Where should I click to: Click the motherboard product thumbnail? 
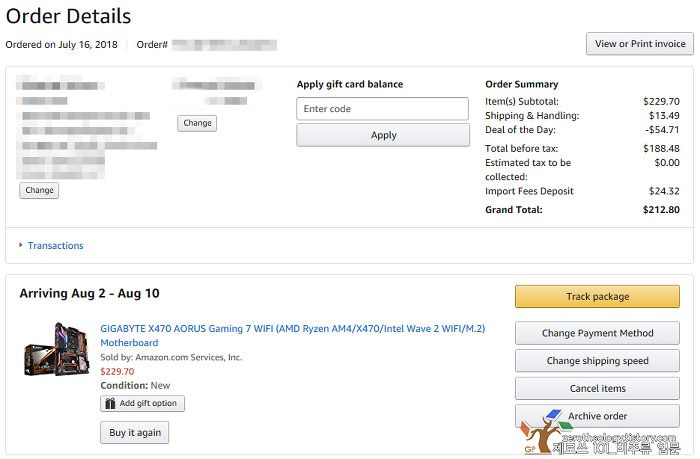coord(57,349)
